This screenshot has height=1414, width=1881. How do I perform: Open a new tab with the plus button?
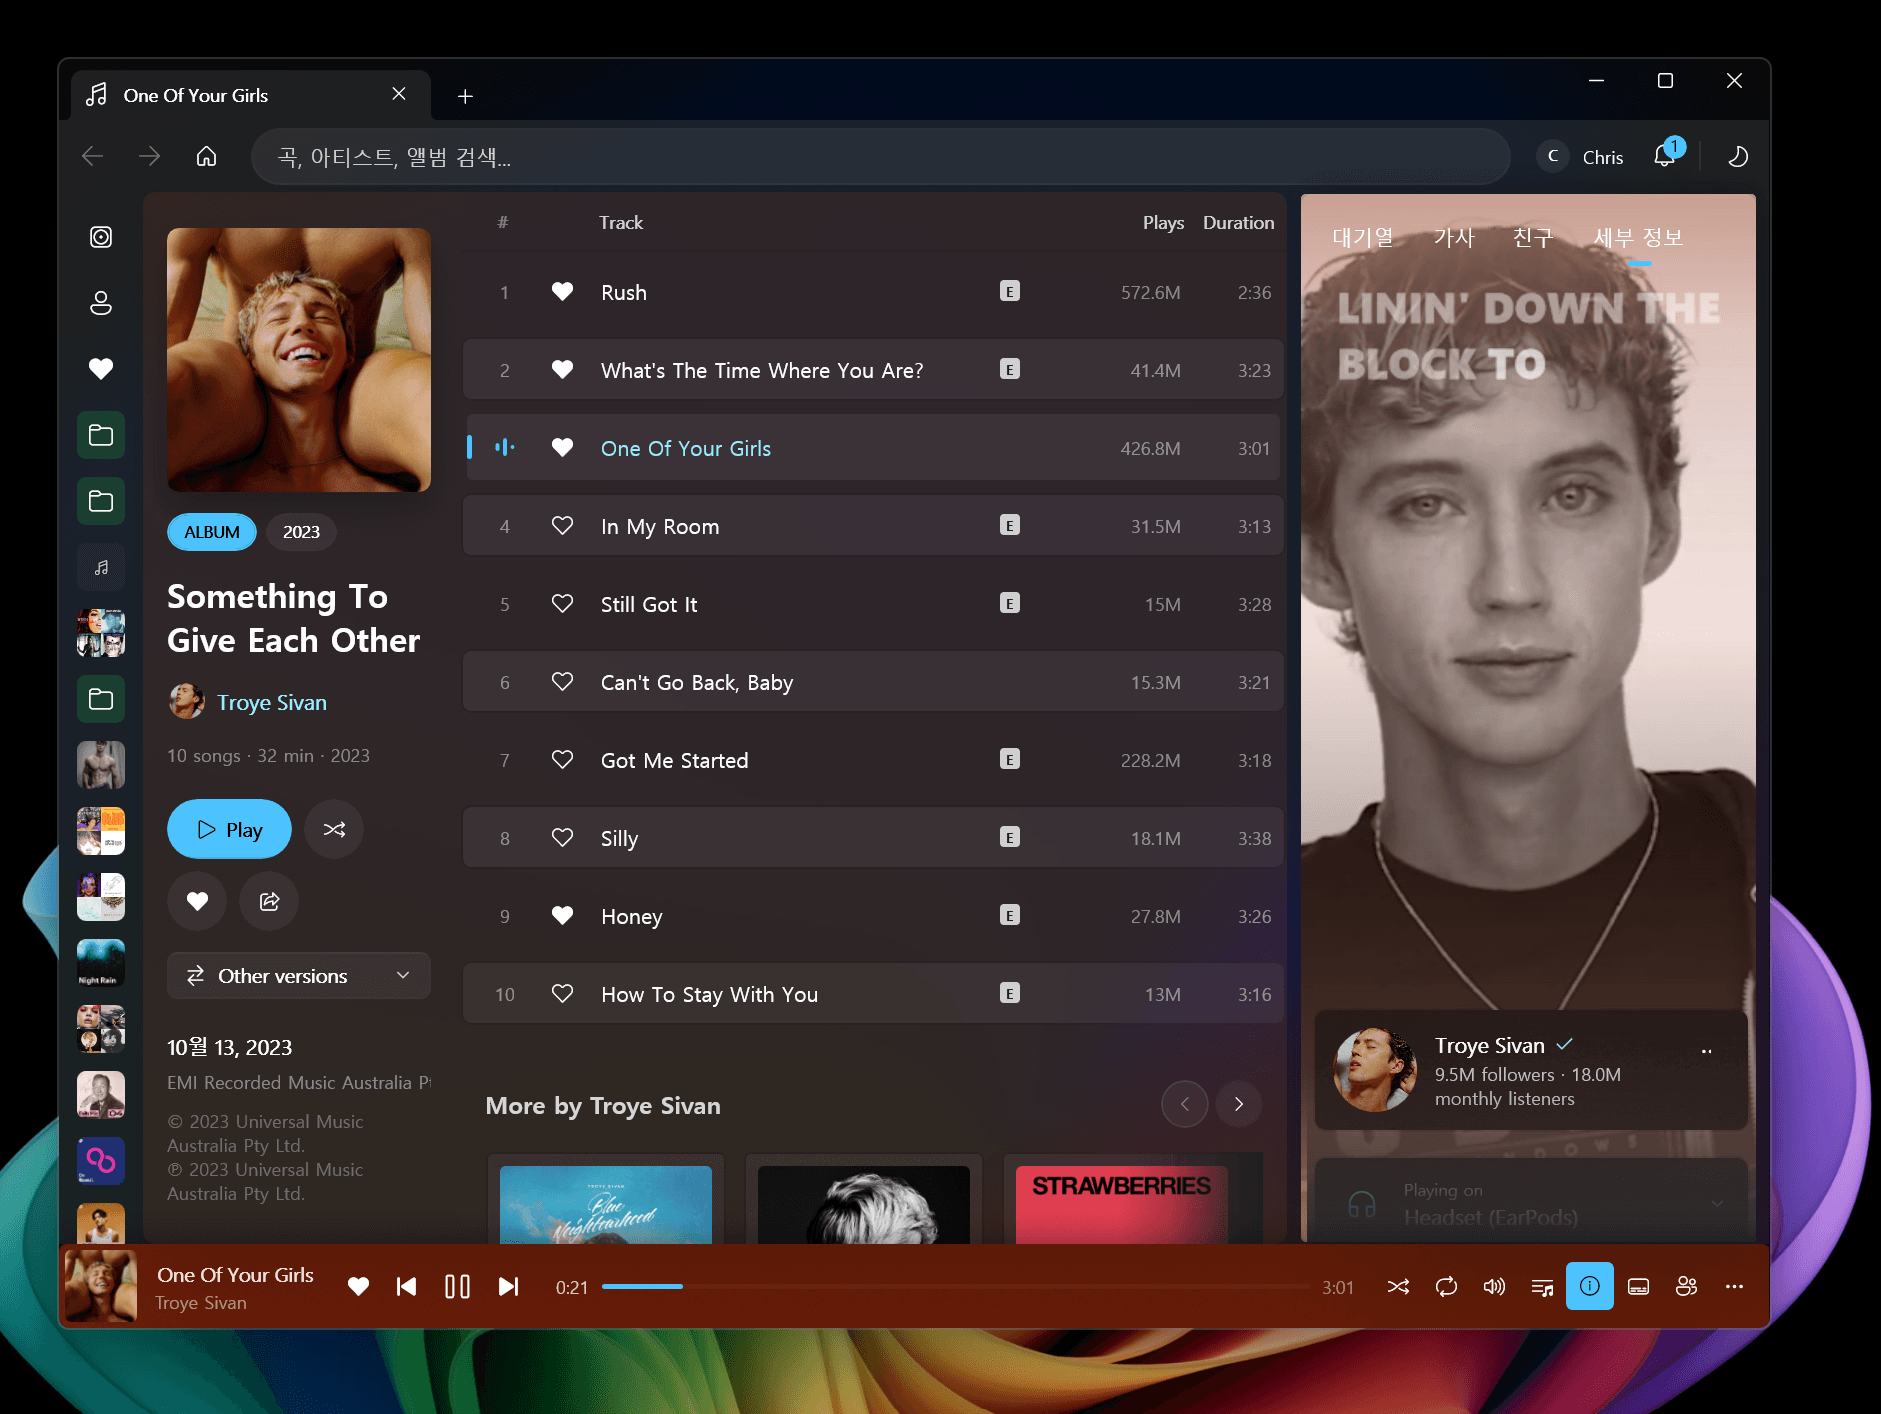click(465, 96)
